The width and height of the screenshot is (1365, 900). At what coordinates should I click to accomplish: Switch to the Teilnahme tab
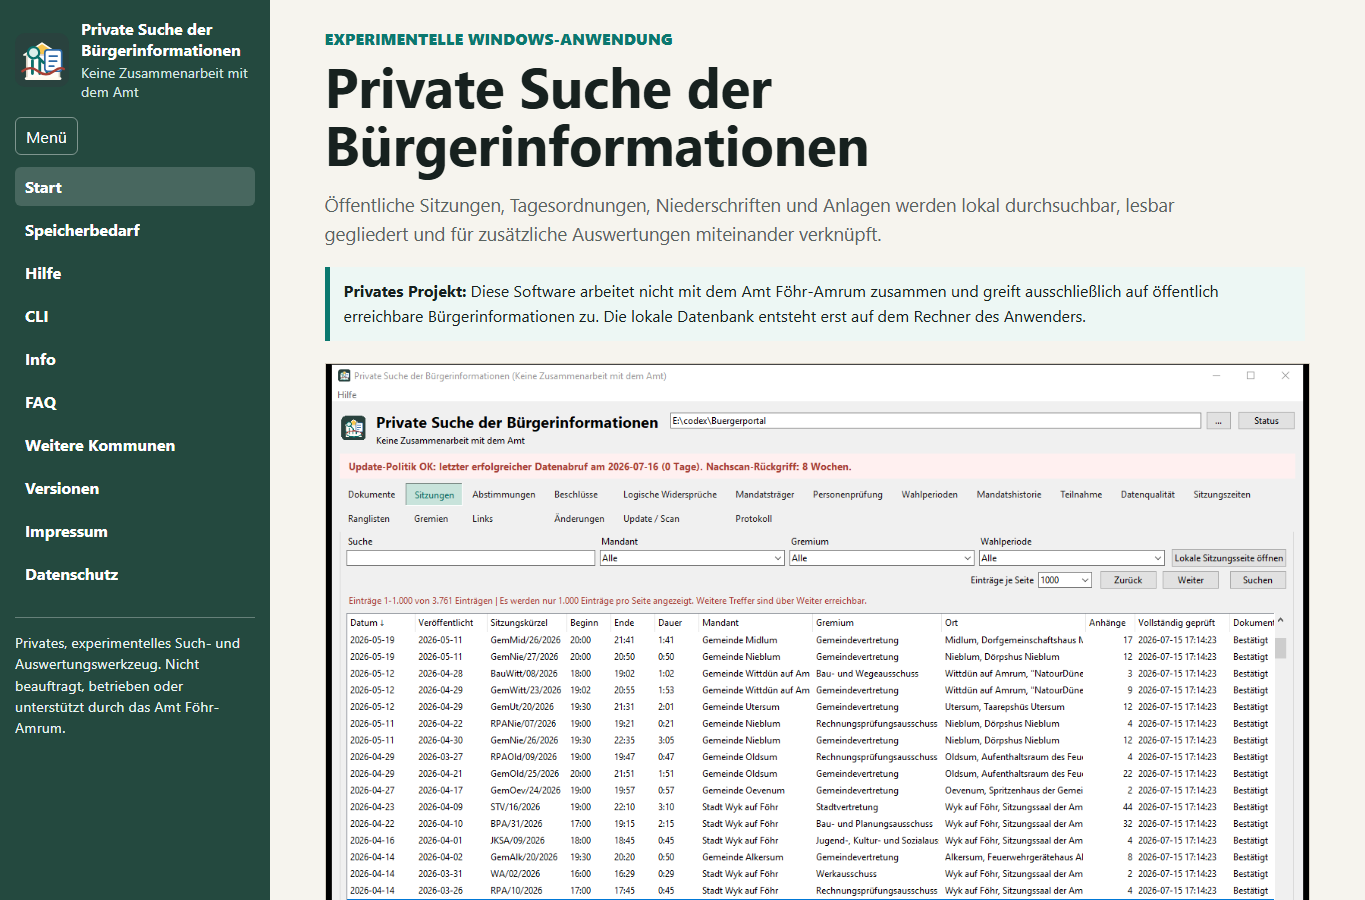1081,495
